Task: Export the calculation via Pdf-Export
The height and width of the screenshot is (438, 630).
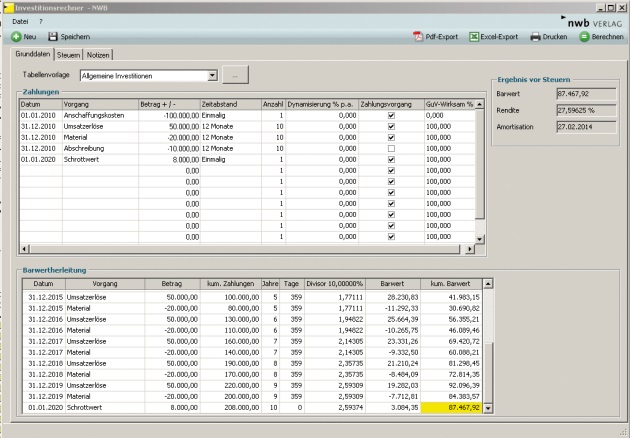Action: coord(417,36)
